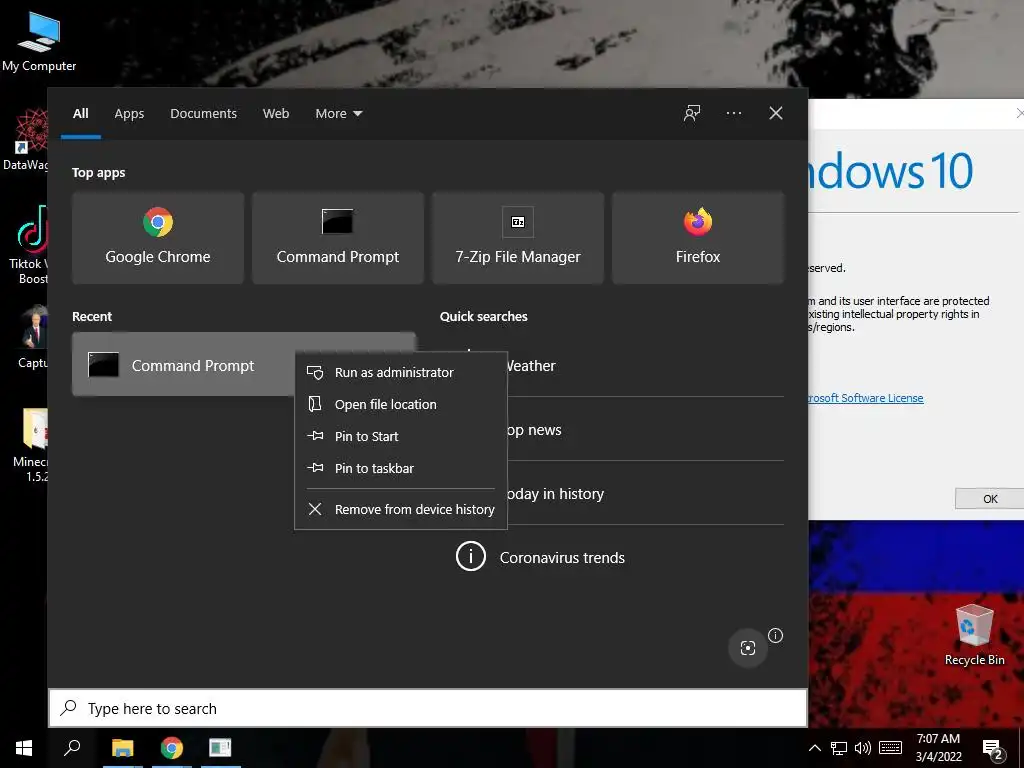Launch Command Prompt tile in Top apps
1024x768 pixels.
(338, 238)
